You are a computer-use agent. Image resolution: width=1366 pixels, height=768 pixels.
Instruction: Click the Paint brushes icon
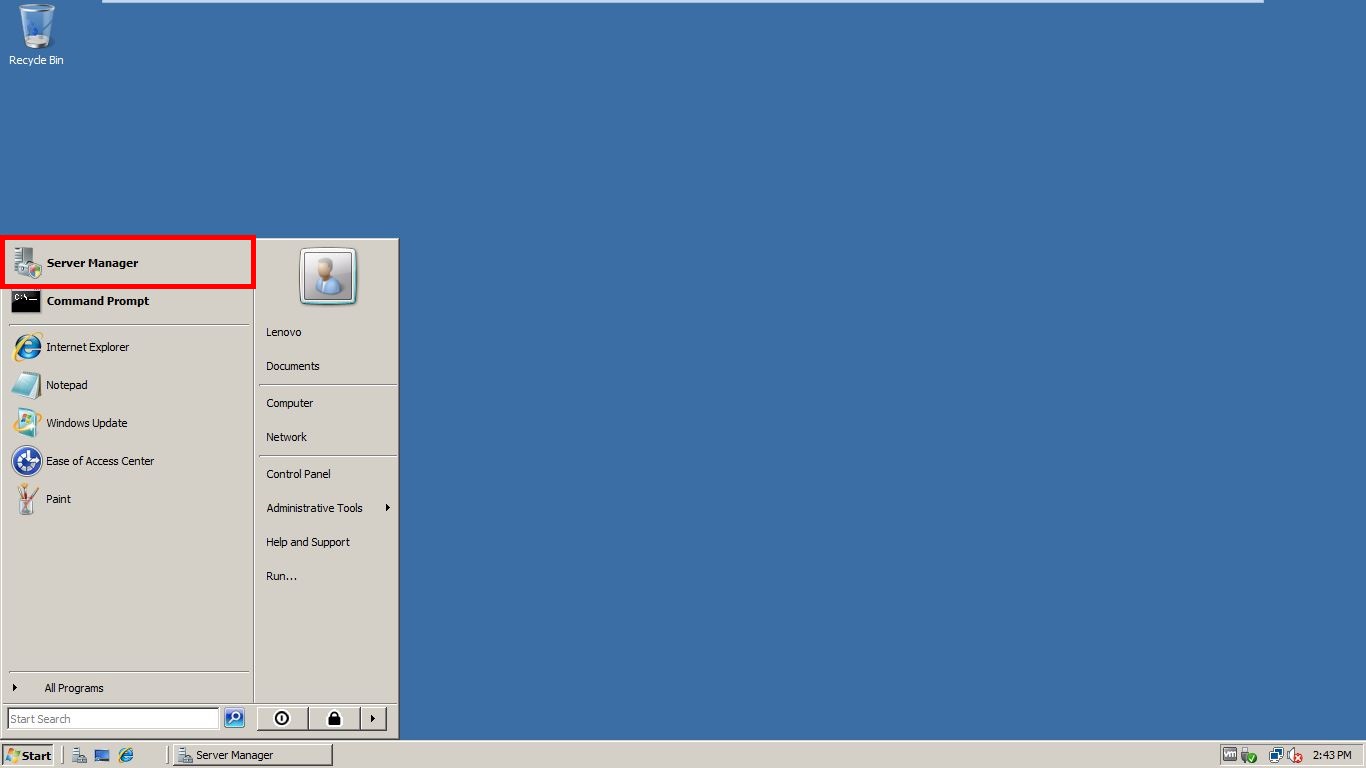[26, 499]
